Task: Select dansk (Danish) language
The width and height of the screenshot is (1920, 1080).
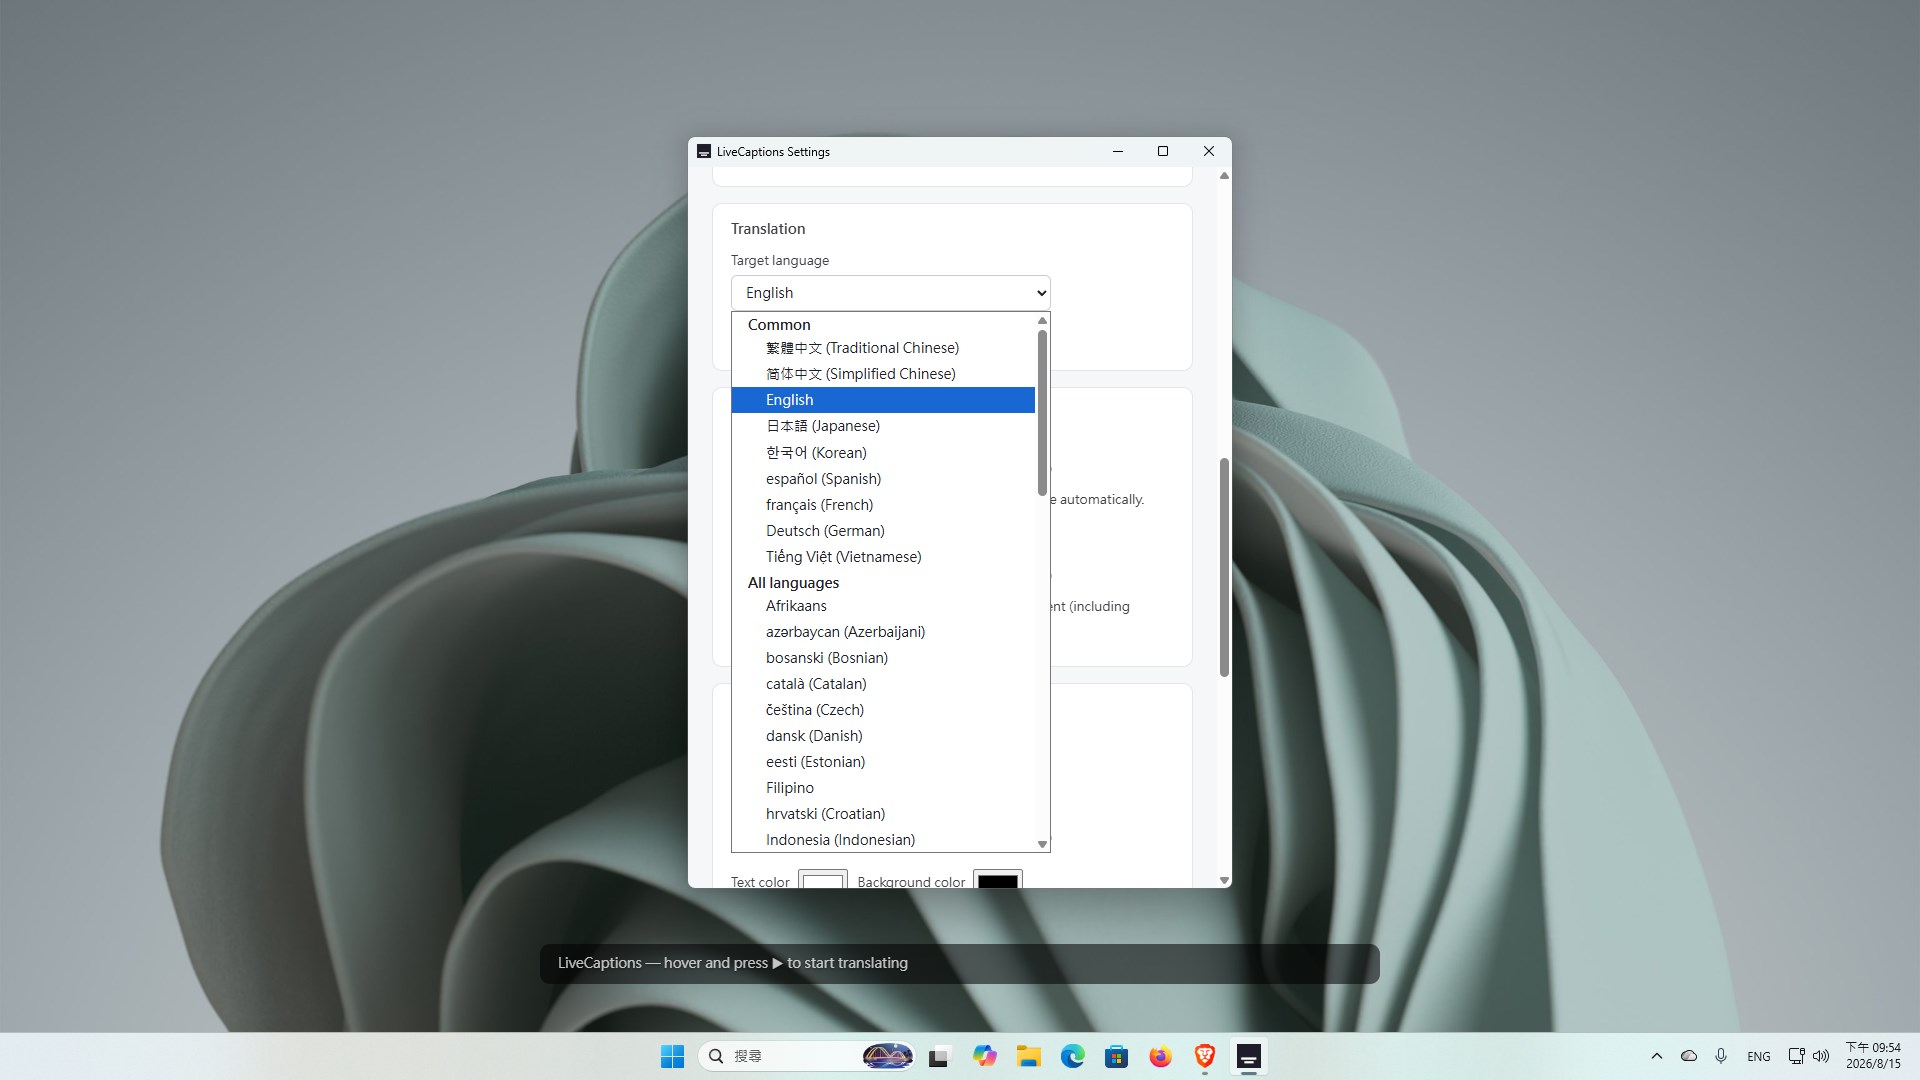Action: 883,736
